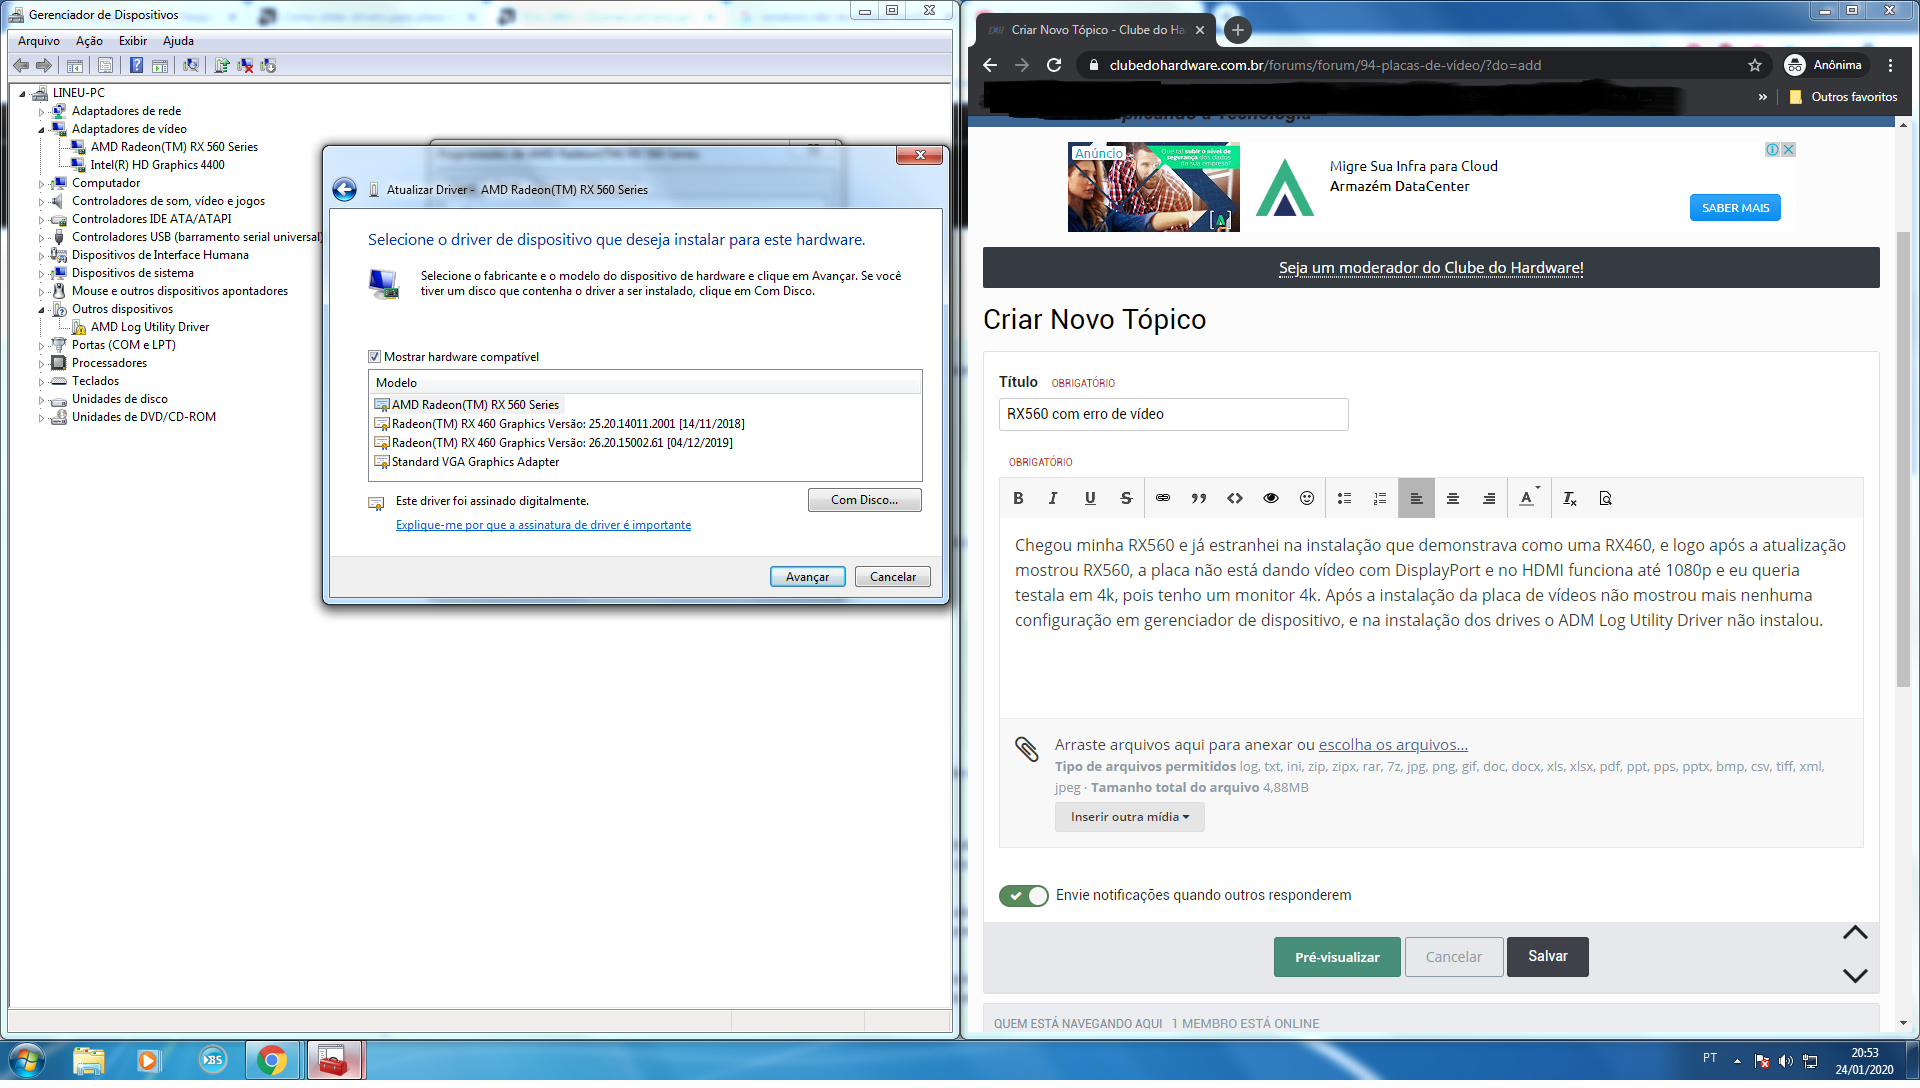Open the emoticon smiley picker
The image size is (1920, 1088).
pos(1307,498)
